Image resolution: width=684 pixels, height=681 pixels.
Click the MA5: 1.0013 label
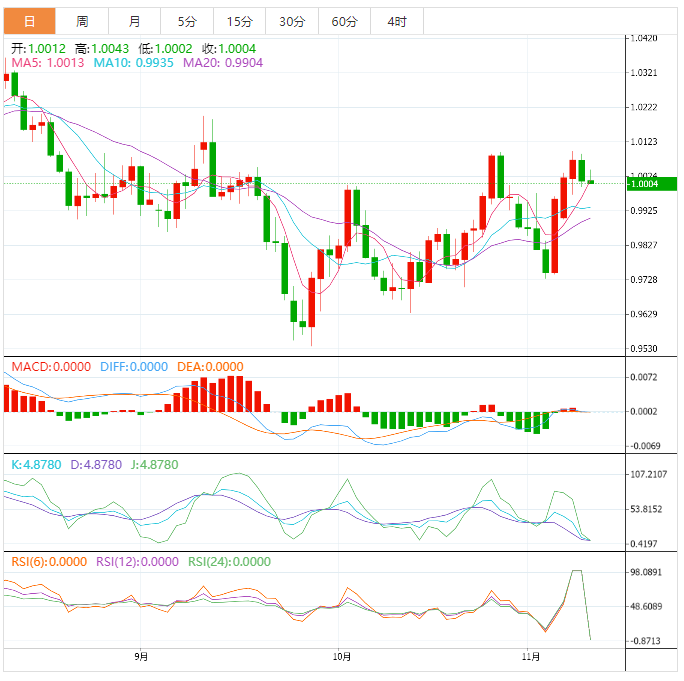click(x=48, y=63)
